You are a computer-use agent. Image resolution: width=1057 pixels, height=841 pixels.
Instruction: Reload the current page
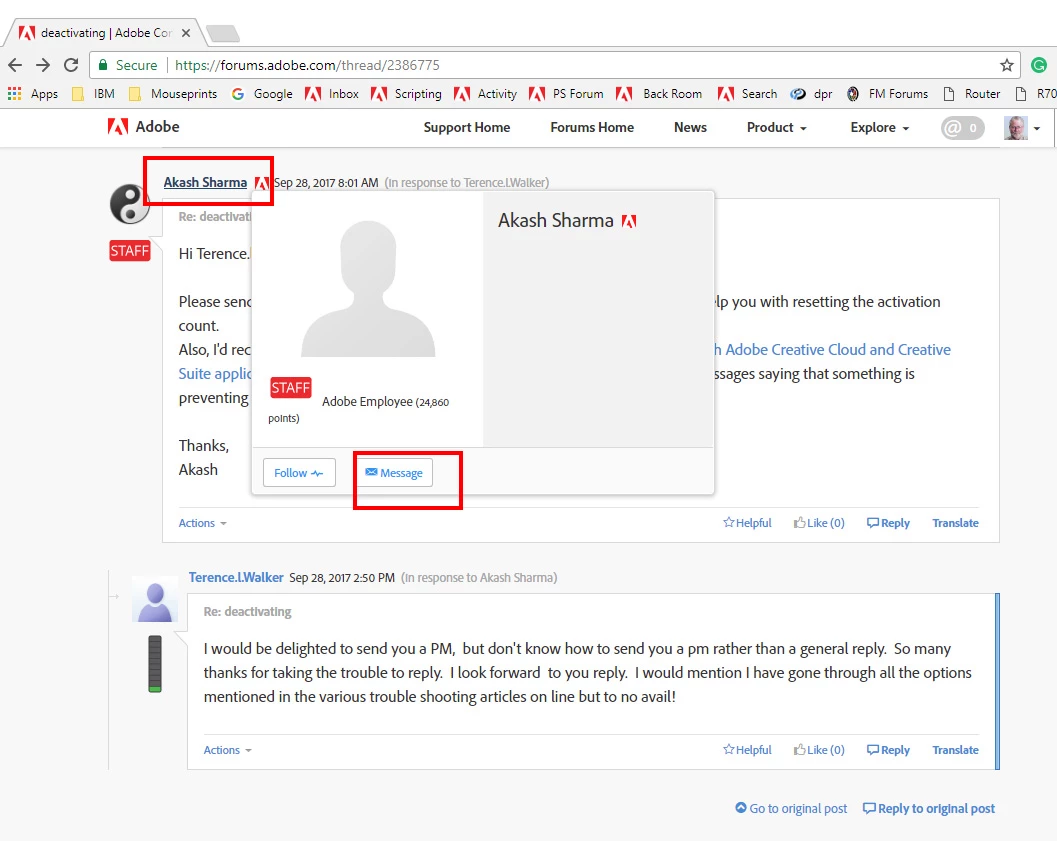pyautogui.click(x=71, y=65)
